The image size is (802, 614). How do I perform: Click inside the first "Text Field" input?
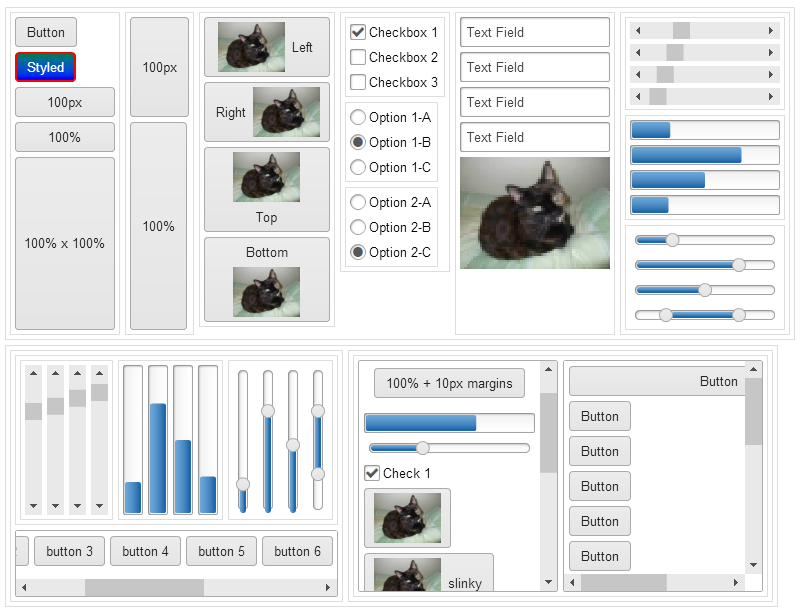point(534,32)
